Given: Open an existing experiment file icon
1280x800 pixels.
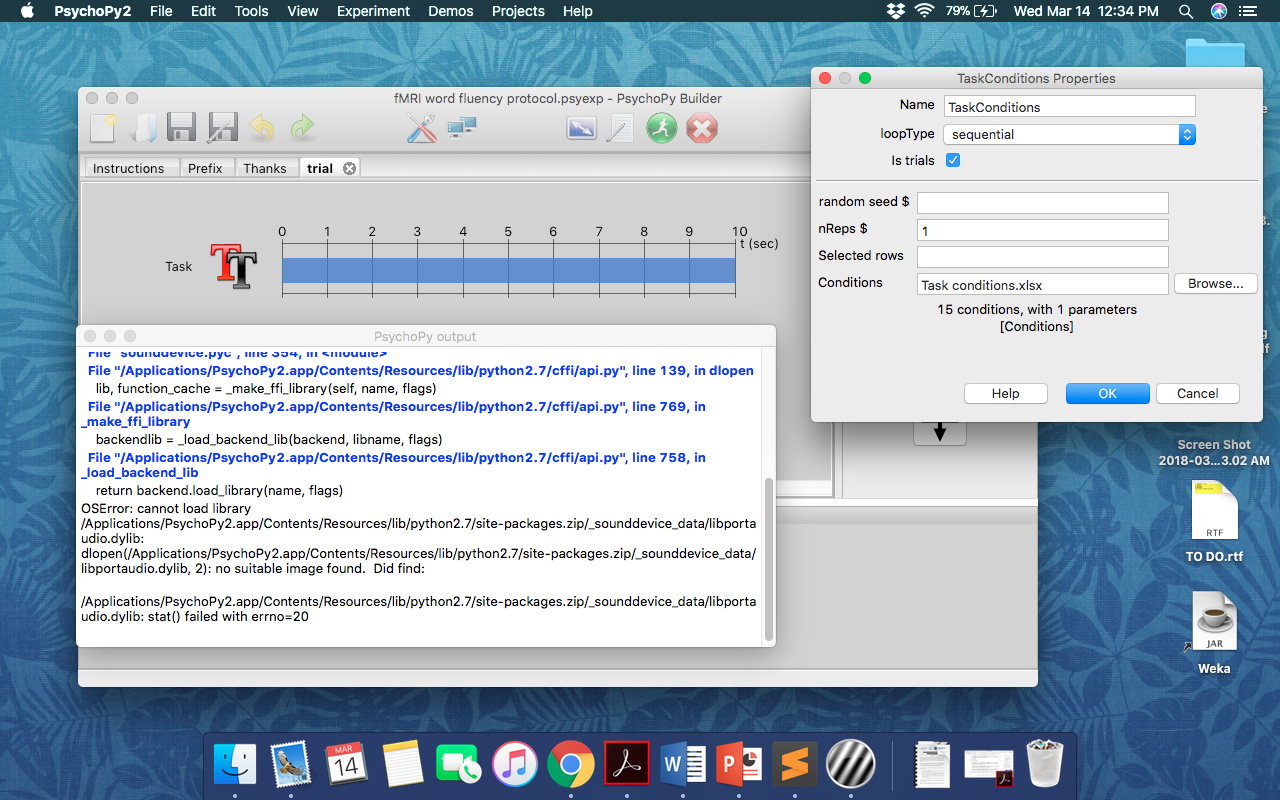Looking at the screenshot, I should (144, 128).
